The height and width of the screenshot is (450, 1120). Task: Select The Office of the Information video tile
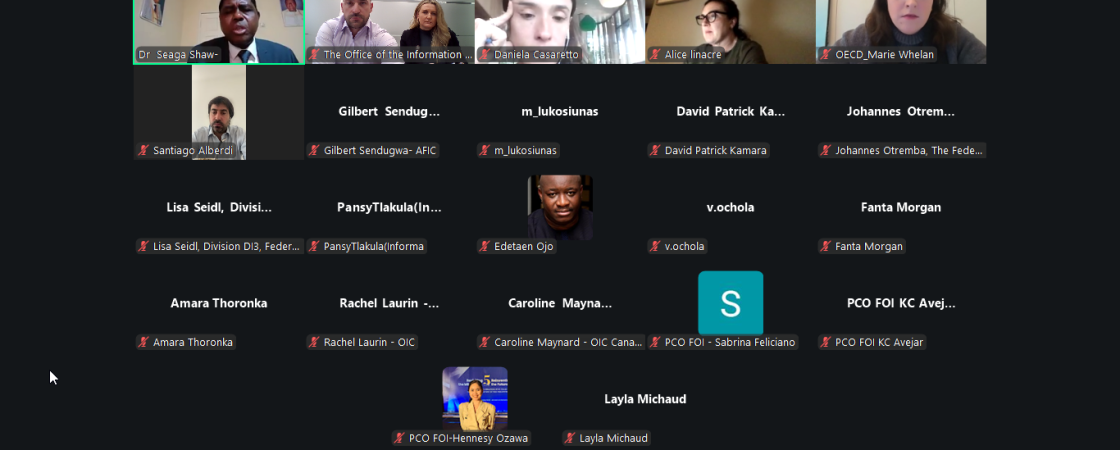click(x=389, y=31)
